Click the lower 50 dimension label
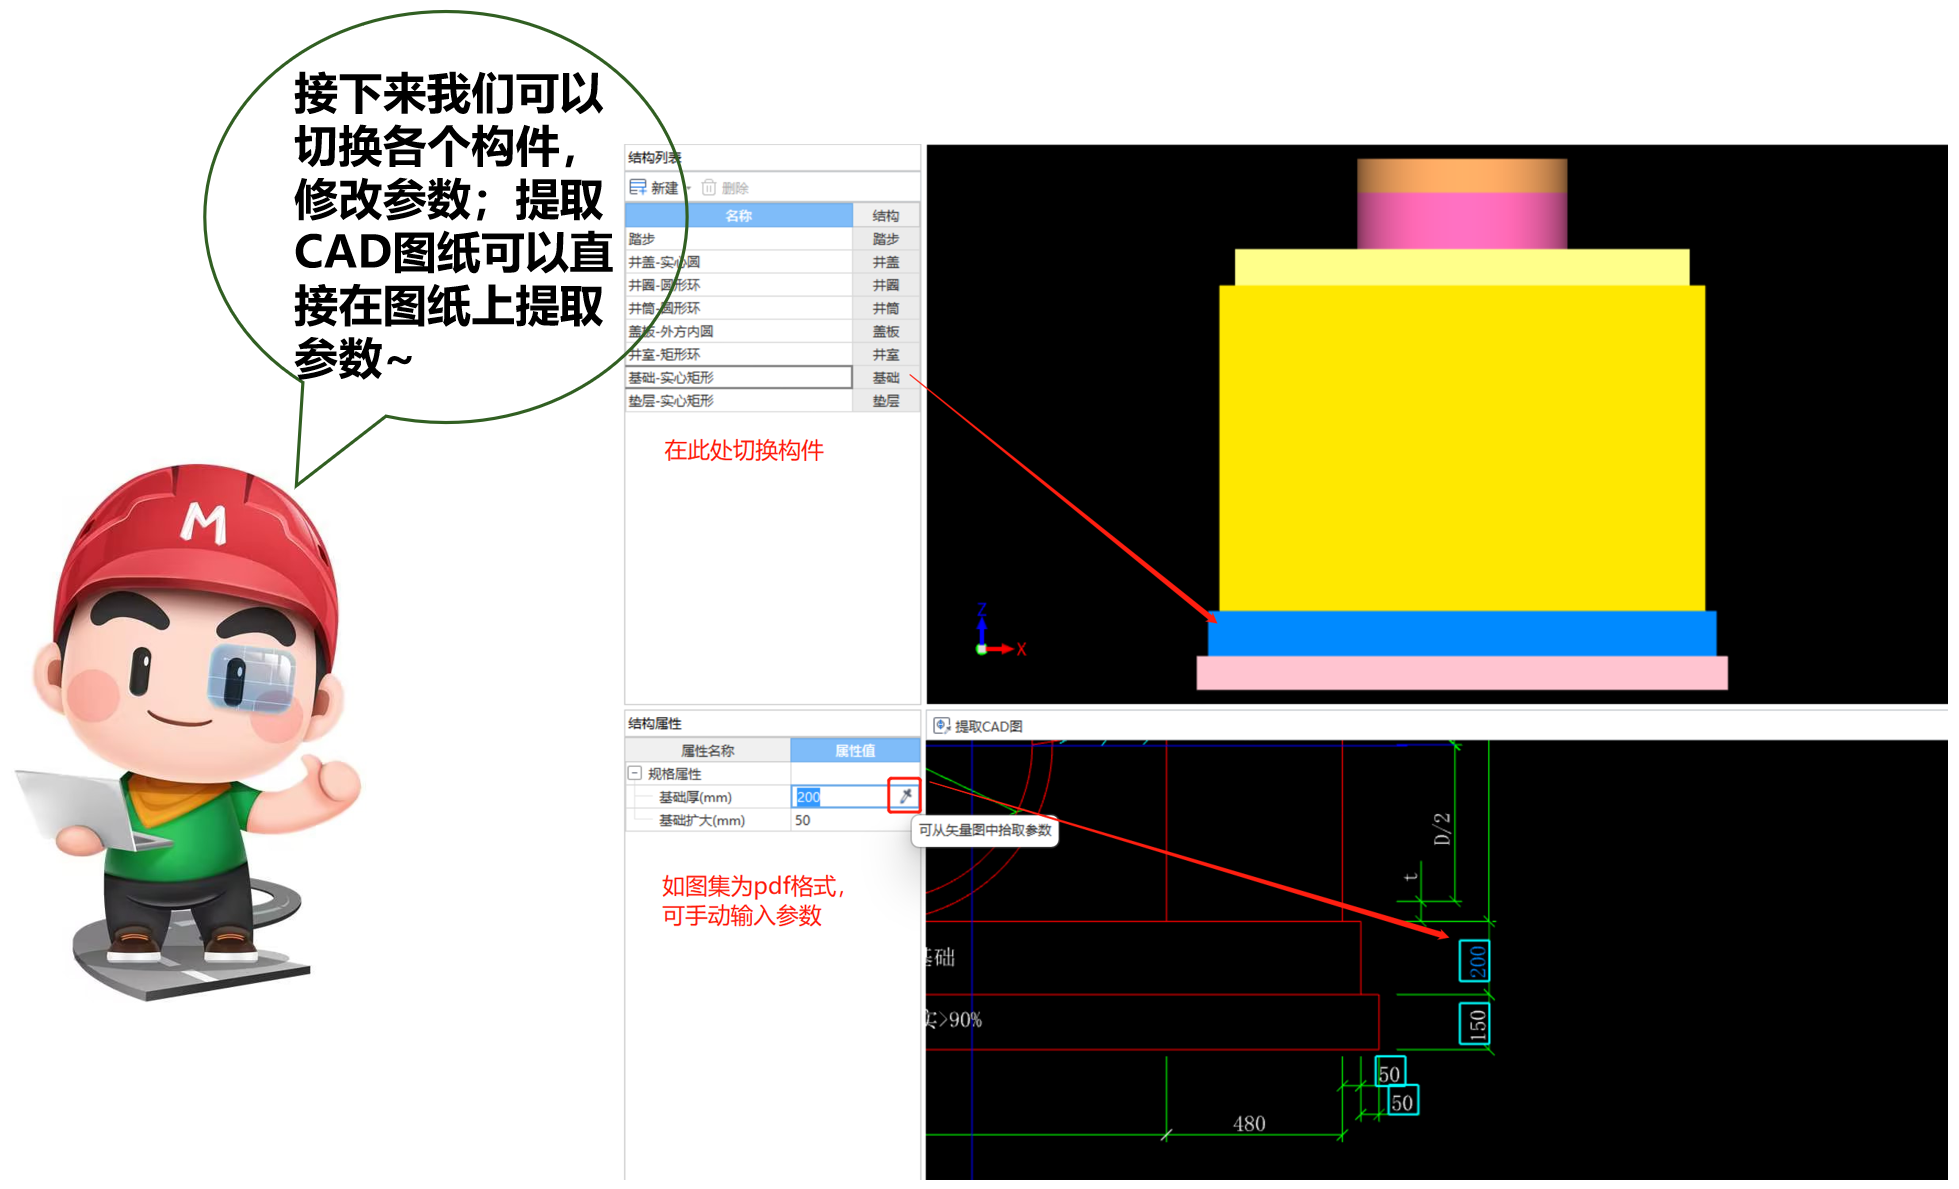The image size is (1959, 1189). pos(1403,1102)
